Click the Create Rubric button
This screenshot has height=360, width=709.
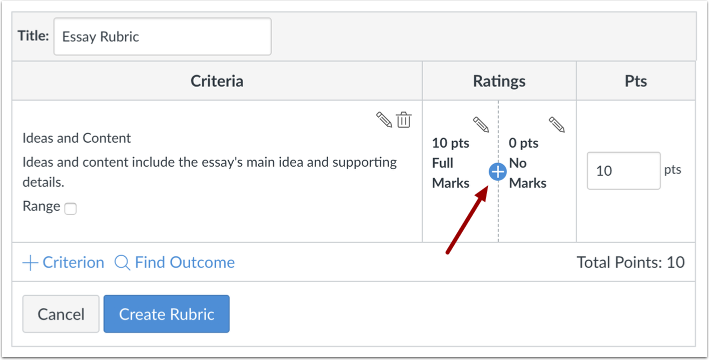(166, 314)
